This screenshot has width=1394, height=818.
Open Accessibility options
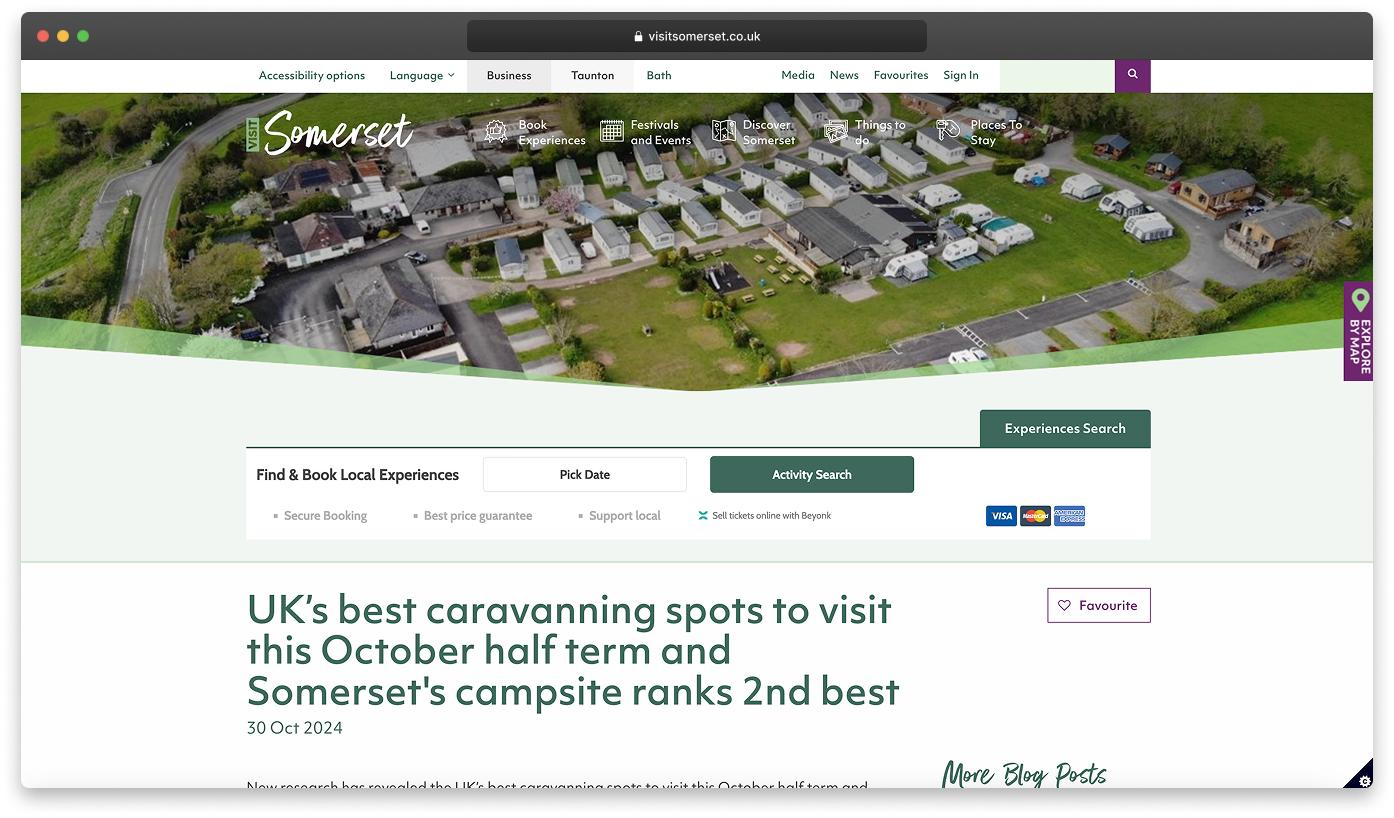point(312,76)
